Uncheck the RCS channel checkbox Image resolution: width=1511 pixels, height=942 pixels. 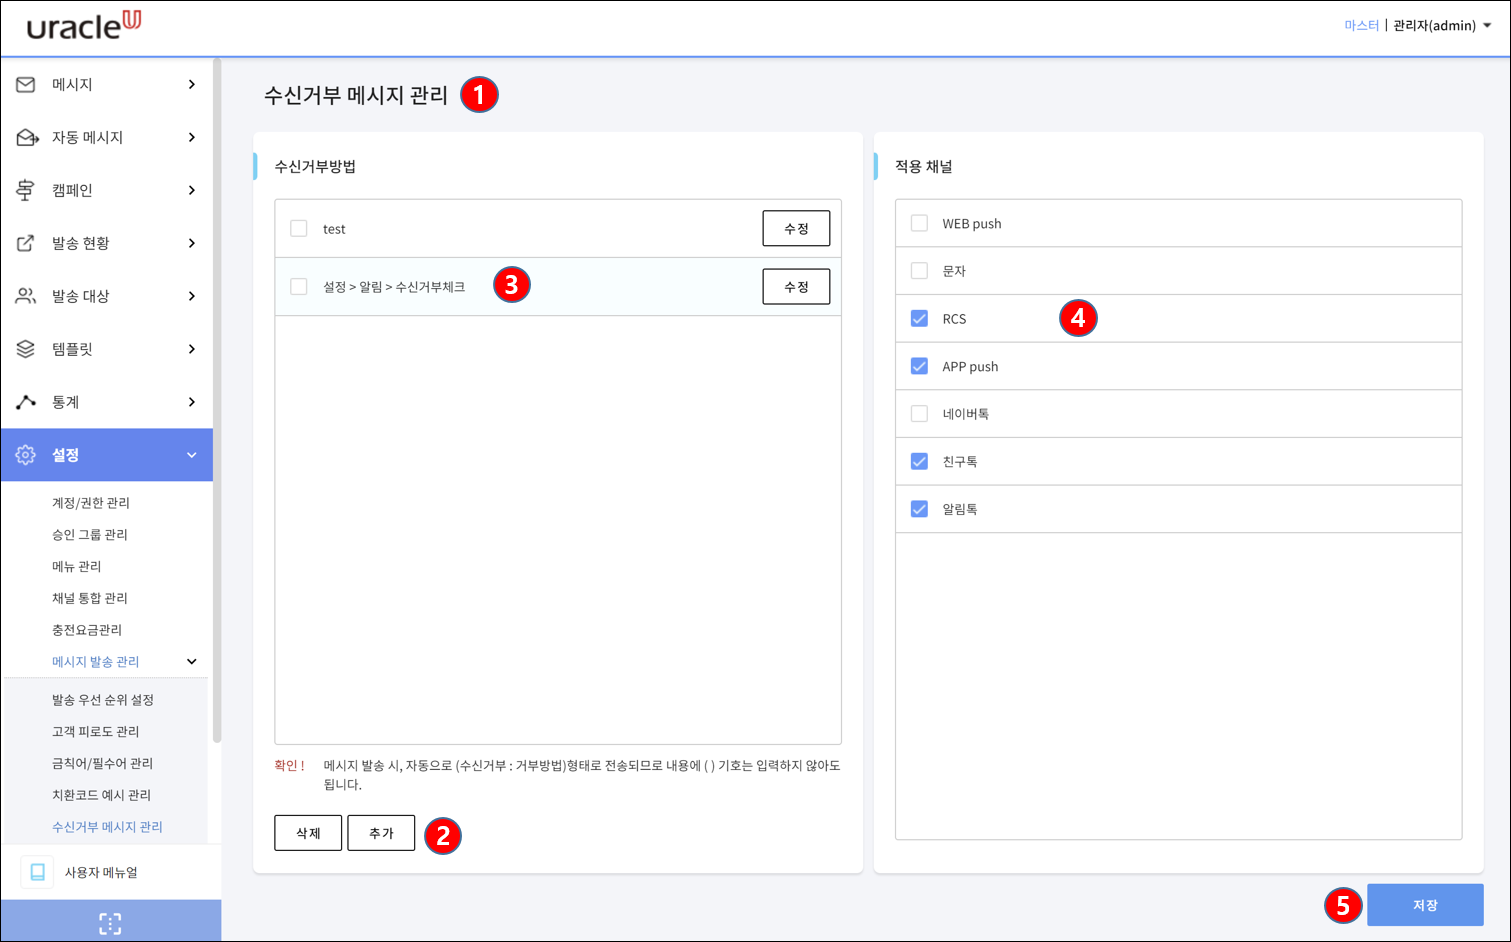919,318
